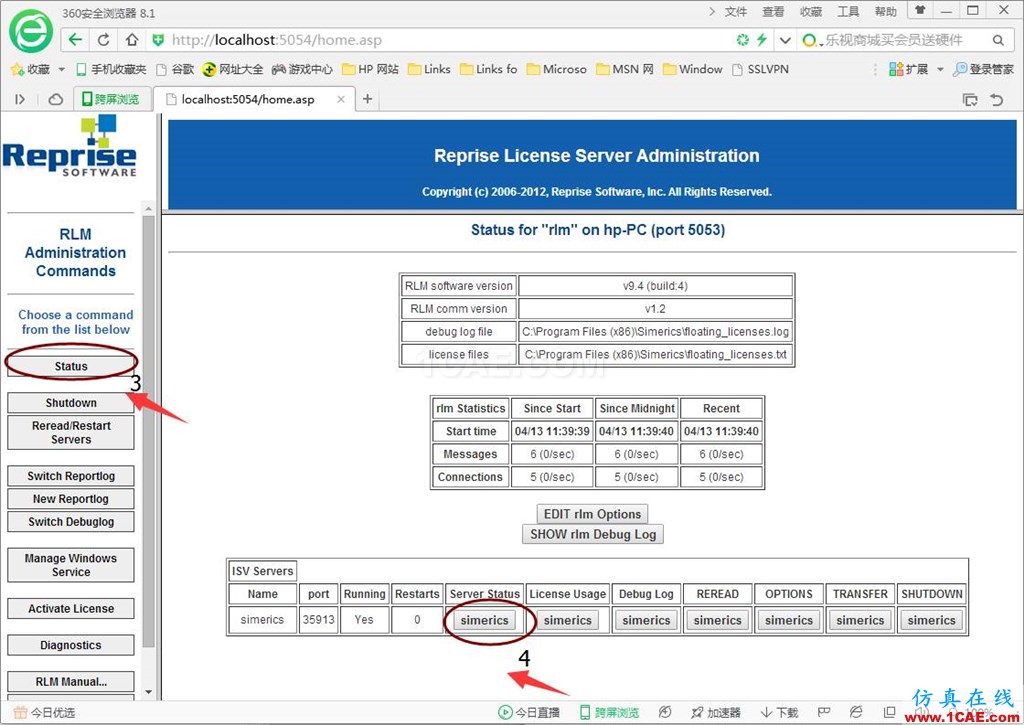Open the Tools menu
The width and height of the screenshot is (1024, 725).
[x=848, y=12]
